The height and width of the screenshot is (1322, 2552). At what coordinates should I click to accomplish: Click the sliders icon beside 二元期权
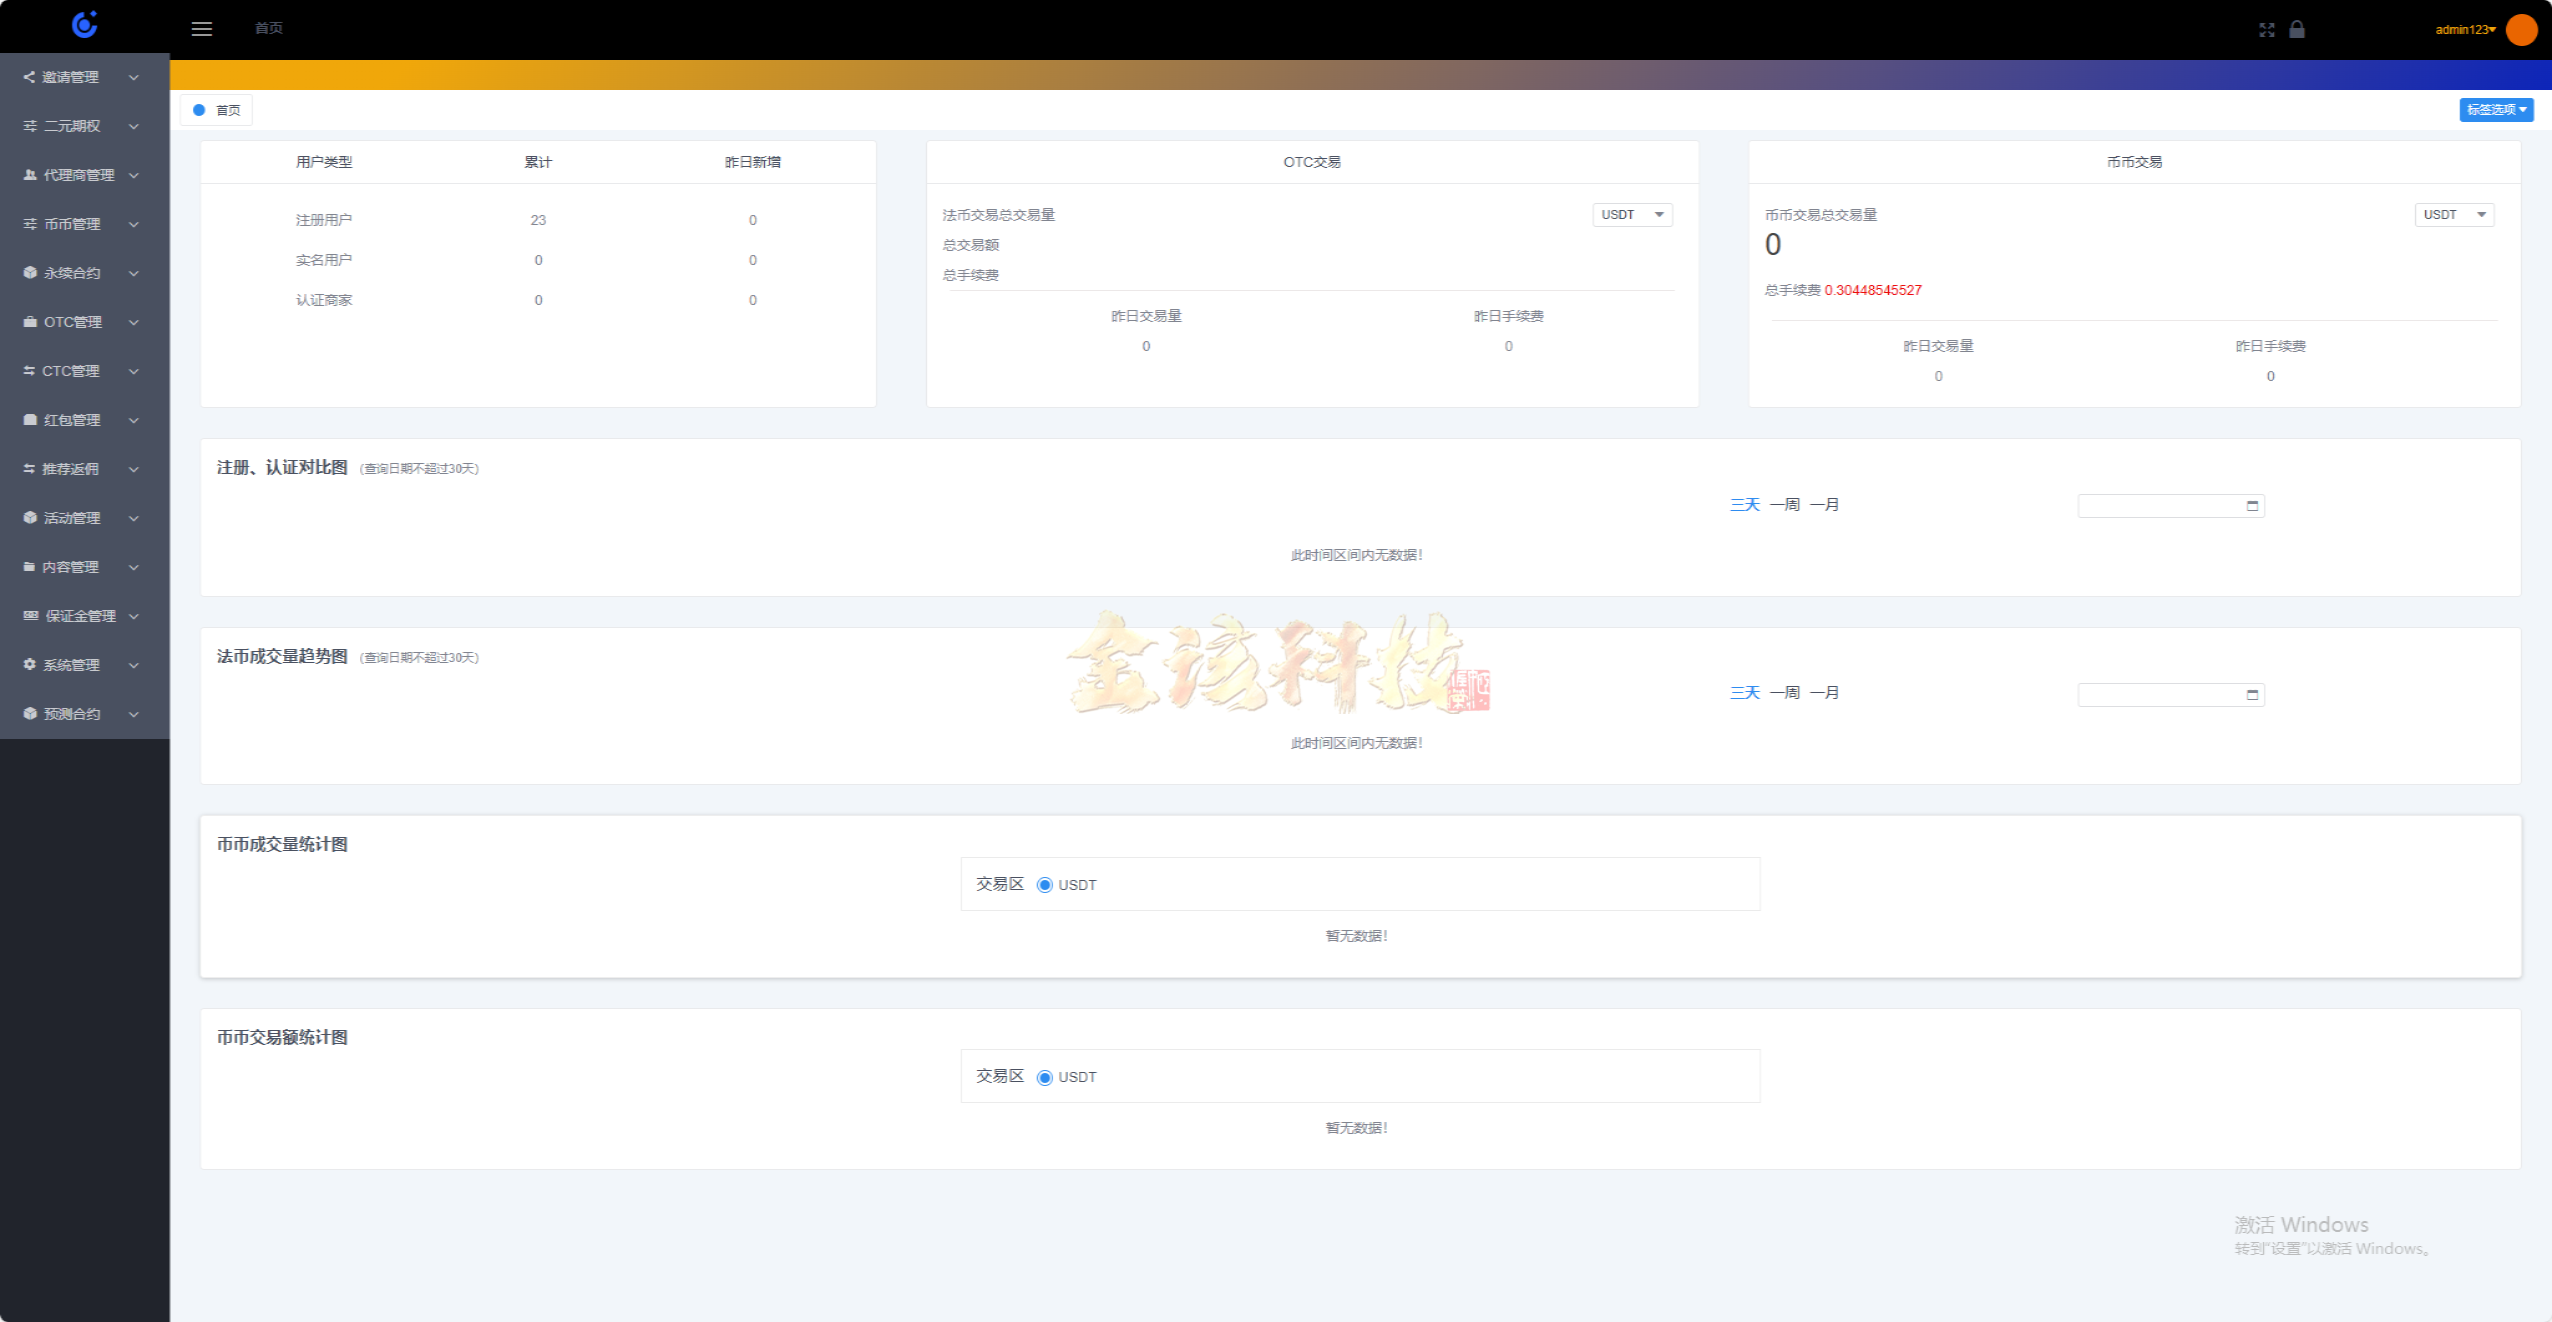pyautogui.click(x=30, y=126)
